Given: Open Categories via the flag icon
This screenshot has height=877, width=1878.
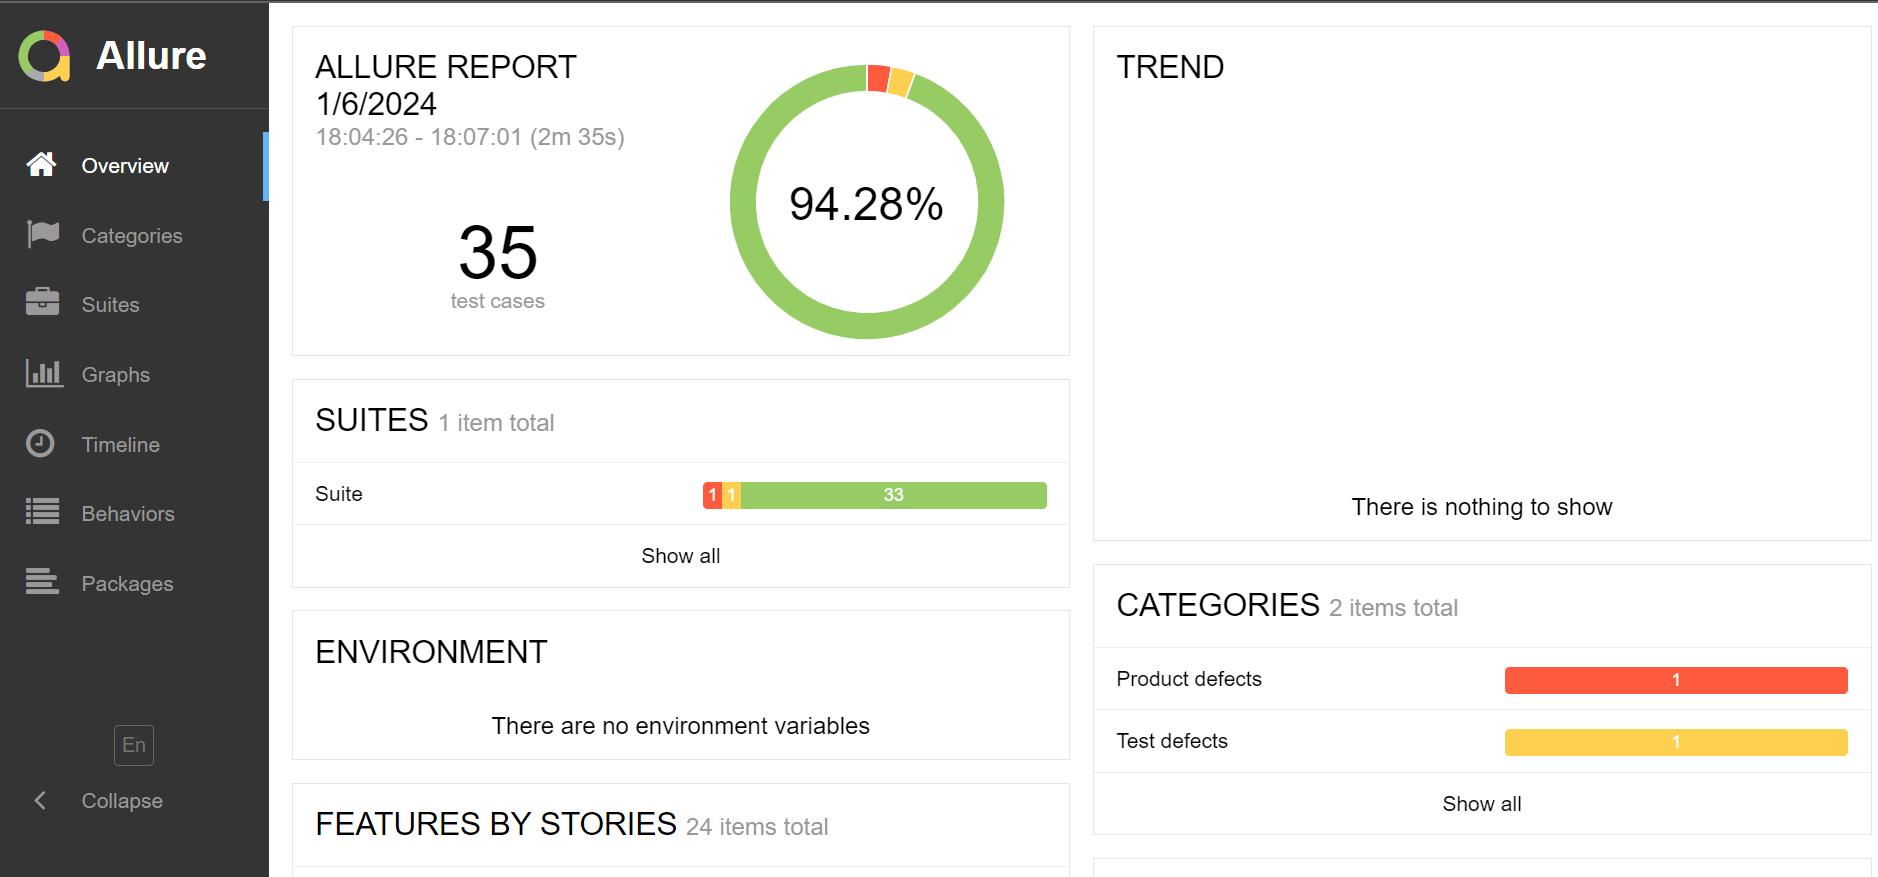Looking at the screenshot, I should (x=43, y=234).
